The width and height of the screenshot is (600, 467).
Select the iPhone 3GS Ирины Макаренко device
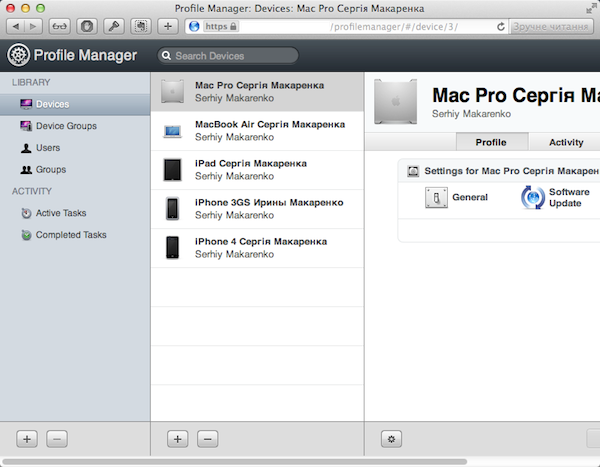[267, 208]
